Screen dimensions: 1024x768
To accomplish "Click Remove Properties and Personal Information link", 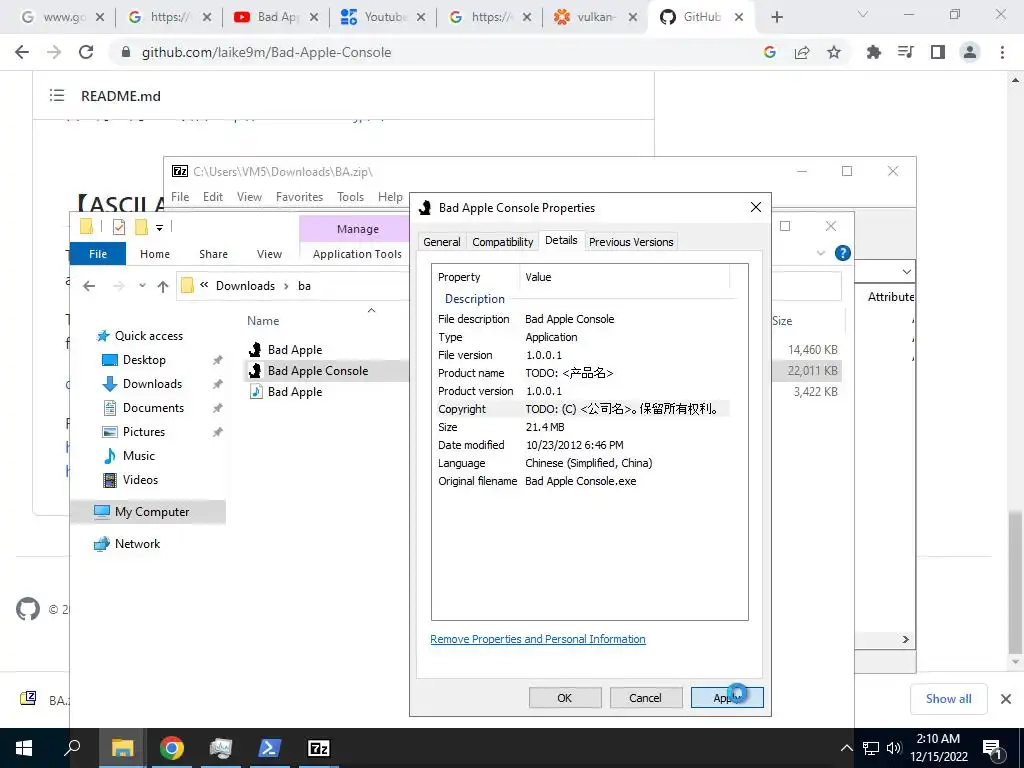I will point(537,639).
